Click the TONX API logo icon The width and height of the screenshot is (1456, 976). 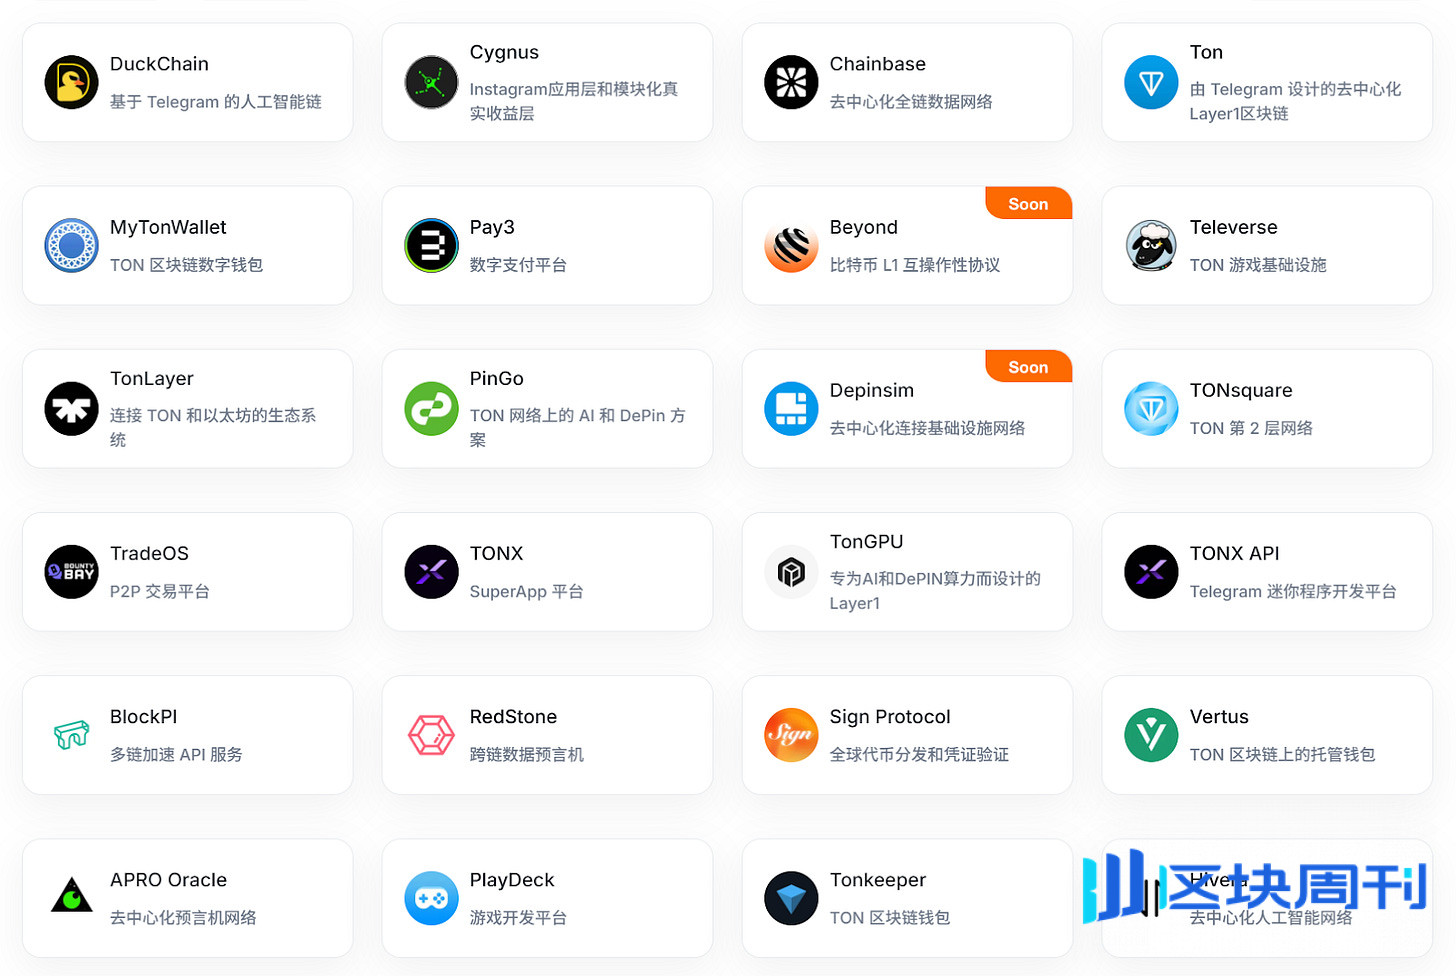pos(1151,572)
